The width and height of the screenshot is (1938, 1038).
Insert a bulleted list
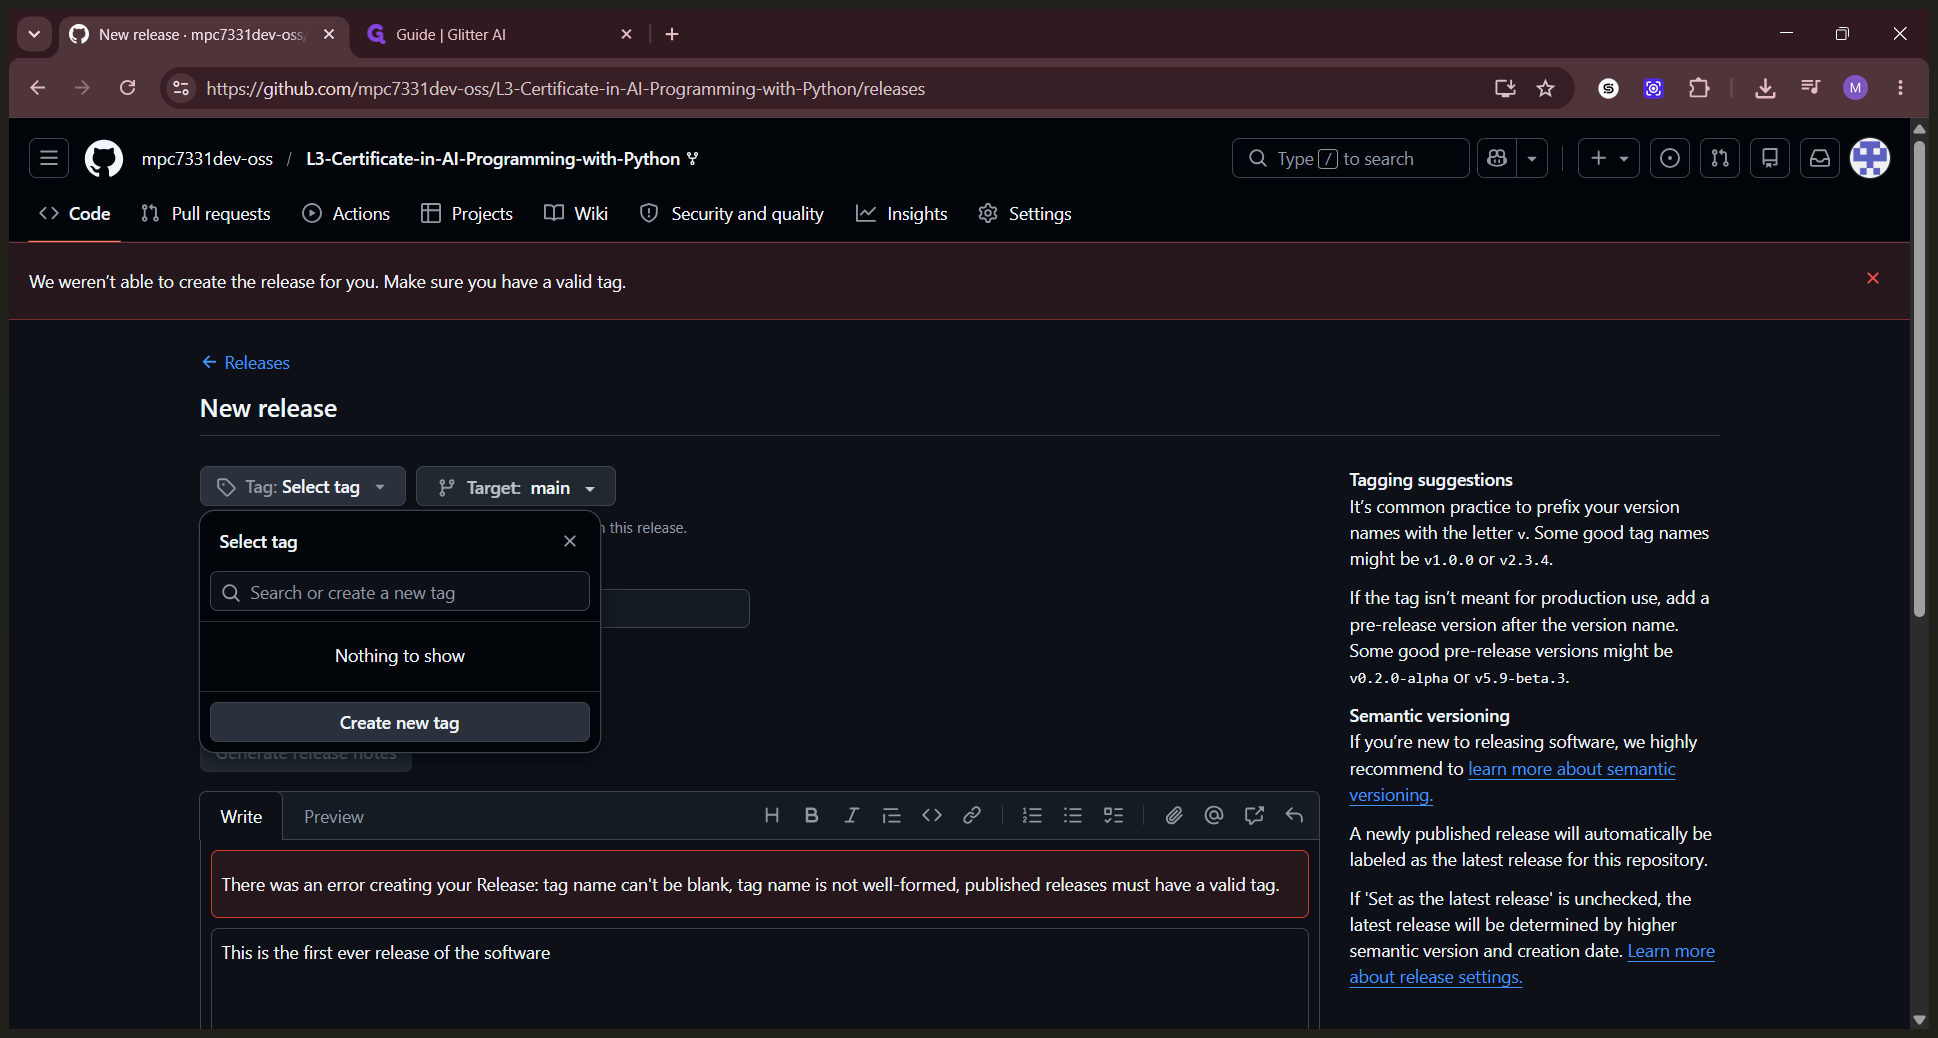point(1073,816)
